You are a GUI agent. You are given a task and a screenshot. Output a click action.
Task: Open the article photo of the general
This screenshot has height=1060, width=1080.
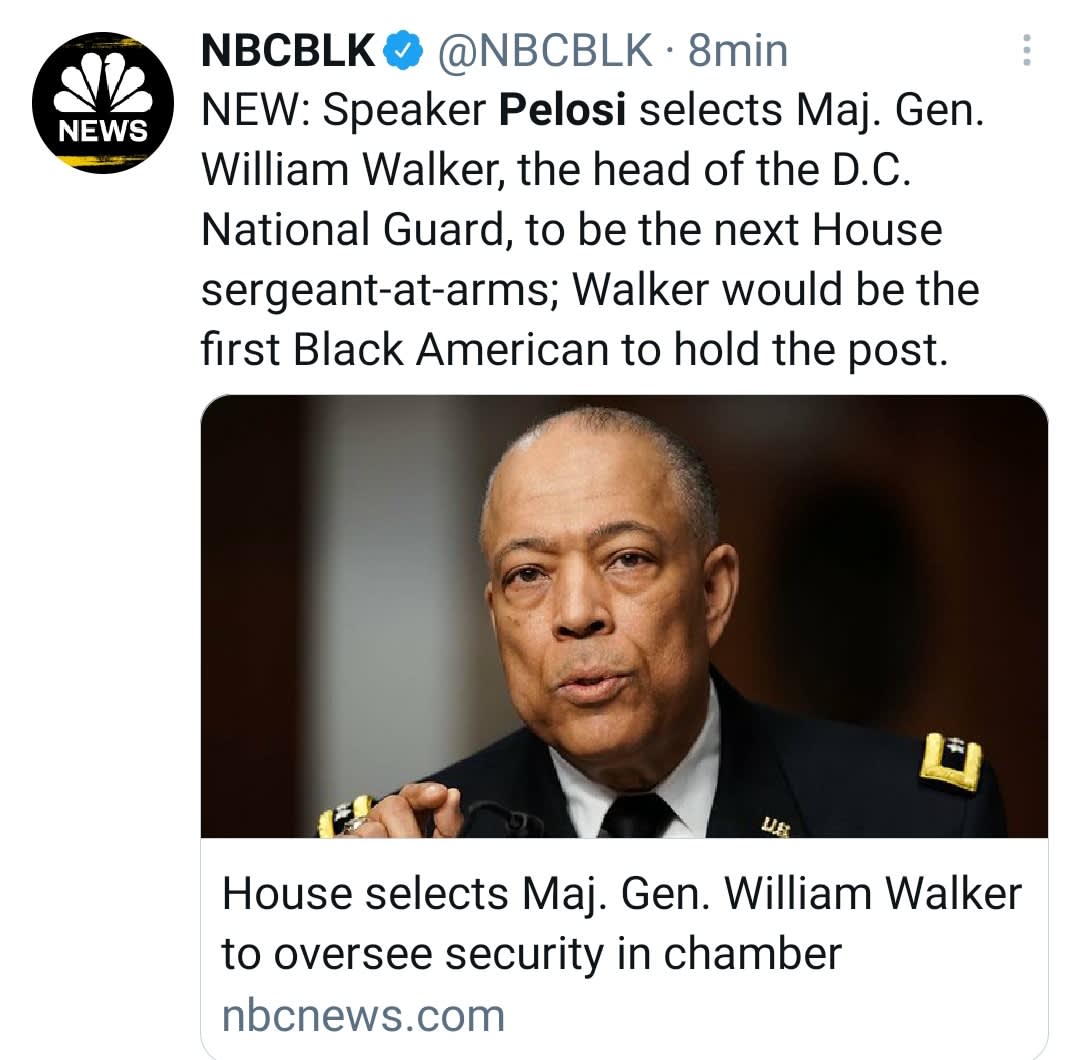[624, 615]
